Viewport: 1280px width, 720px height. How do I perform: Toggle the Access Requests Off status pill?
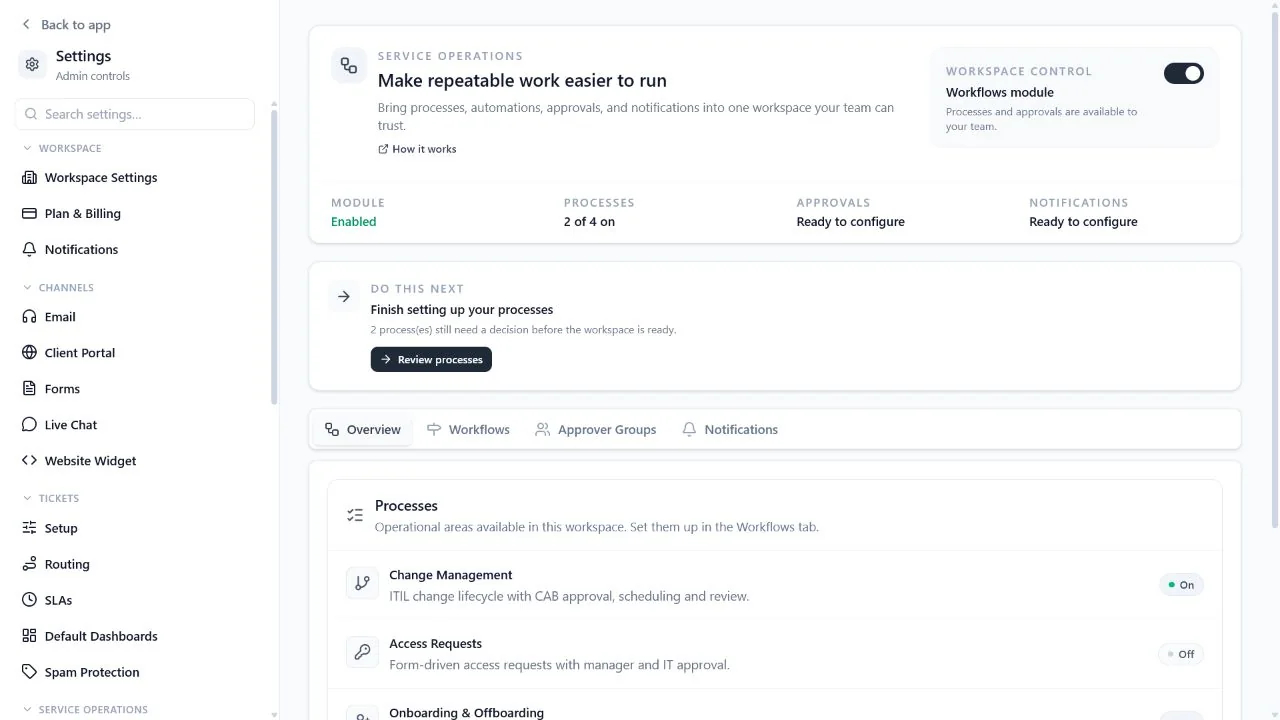click(1181, 654)
